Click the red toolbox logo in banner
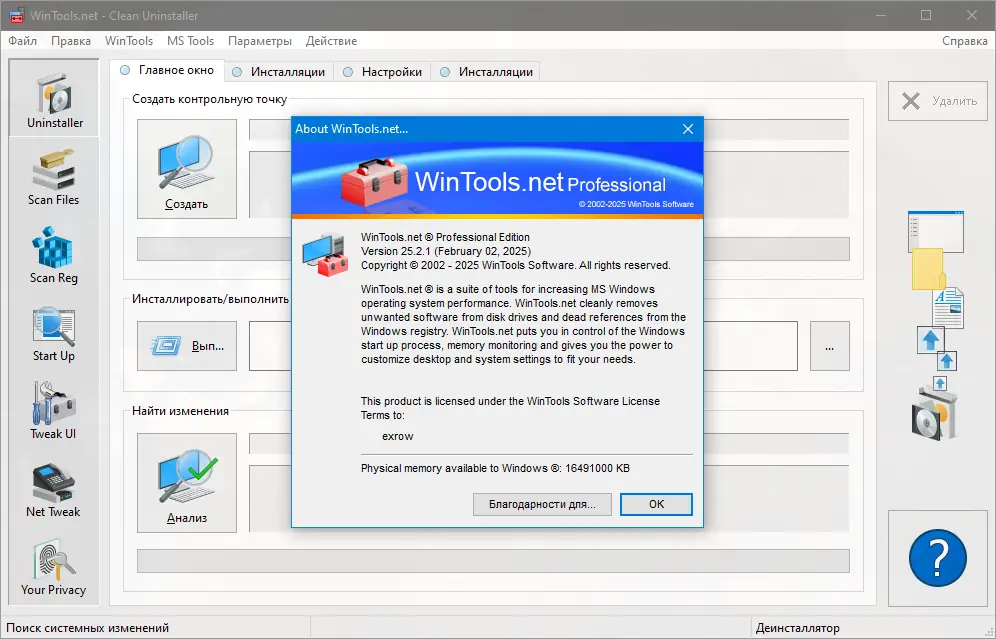This screenshot has width=996, height=639. [374, 181]
